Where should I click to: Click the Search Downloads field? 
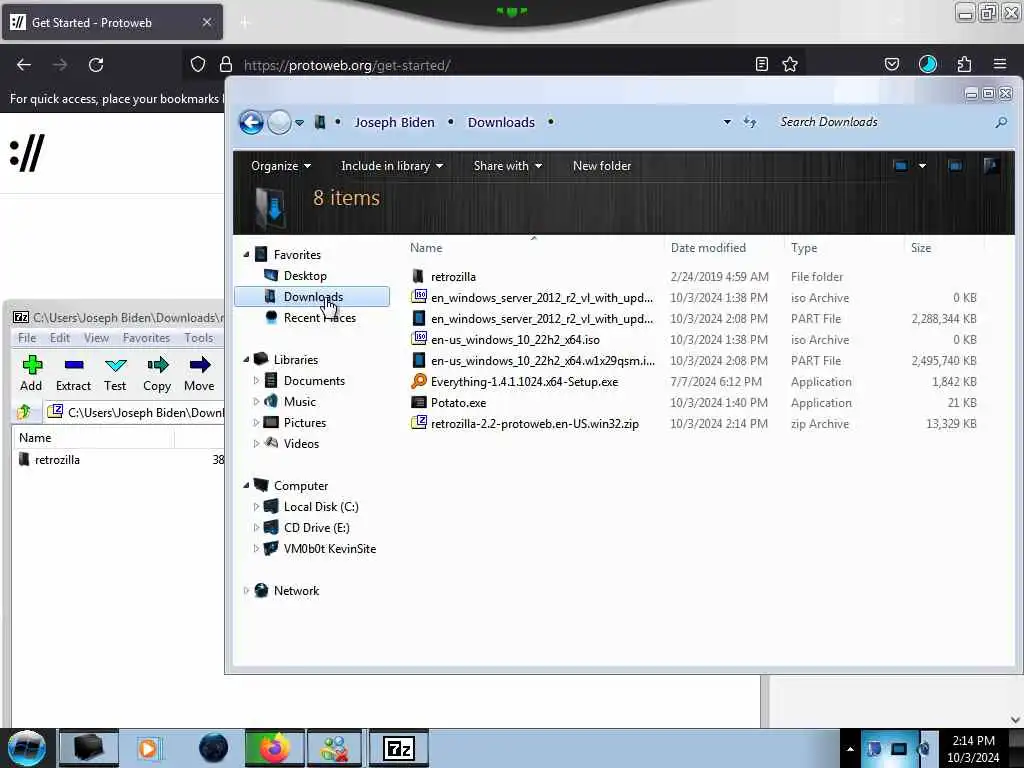click(x=883, y=122)
